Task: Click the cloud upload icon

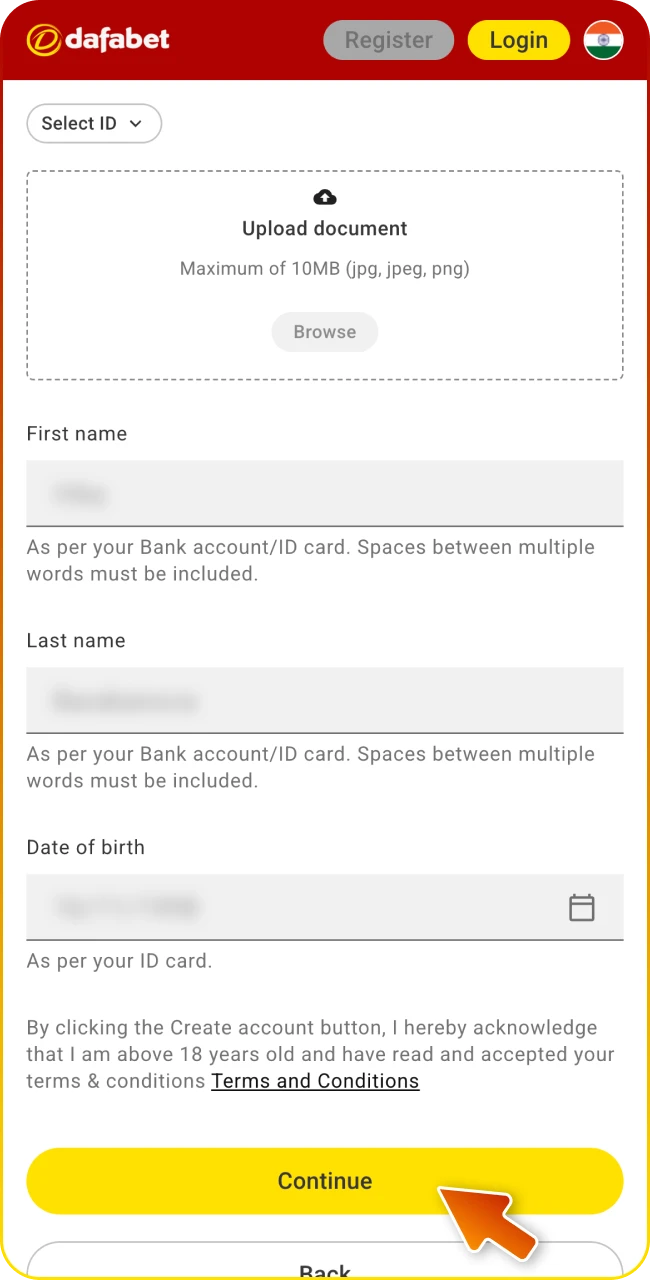Action: [324, 197]
